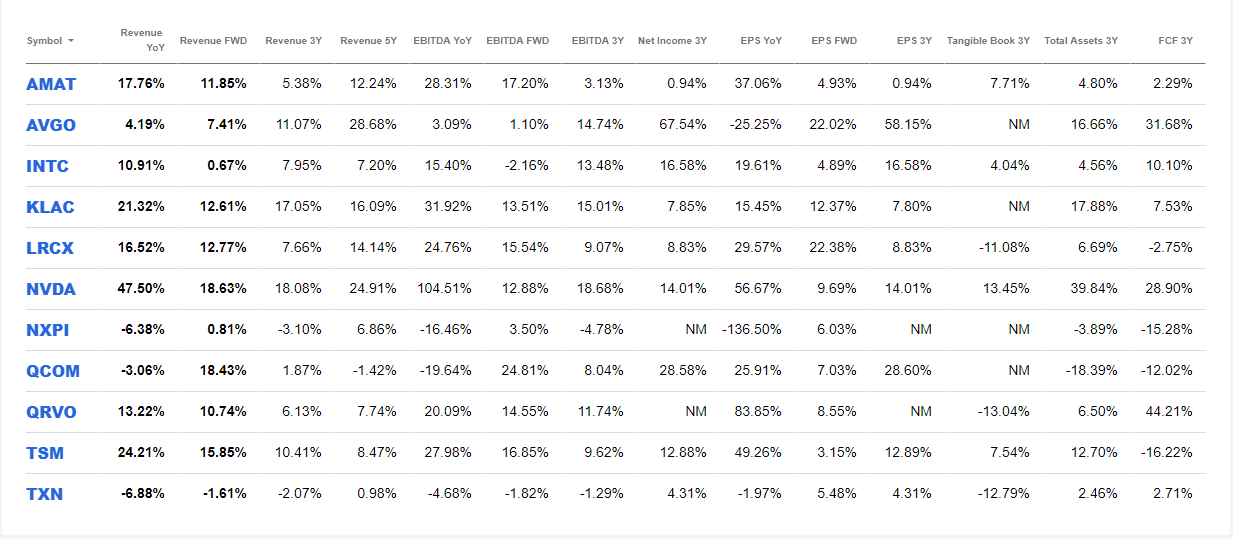Sort table by Net Income 3Y
The width and height of the screenshot is (1233, 539).
coord(672,41)
